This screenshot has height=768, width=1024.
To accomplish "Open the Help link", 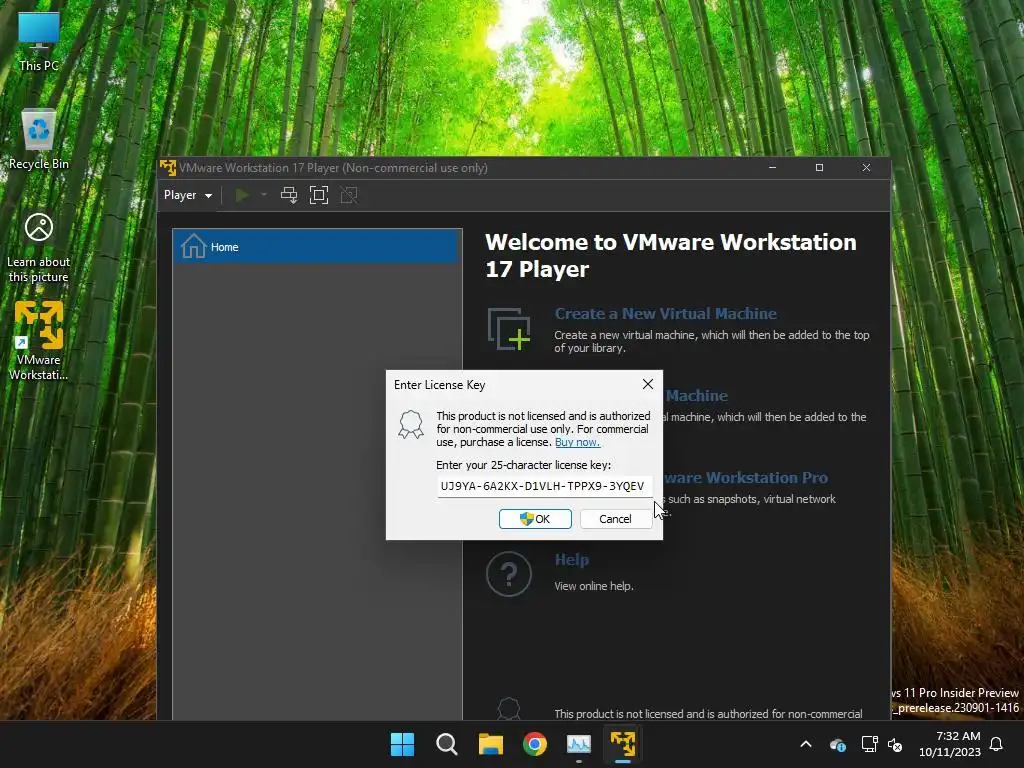I will coord(571,560).
